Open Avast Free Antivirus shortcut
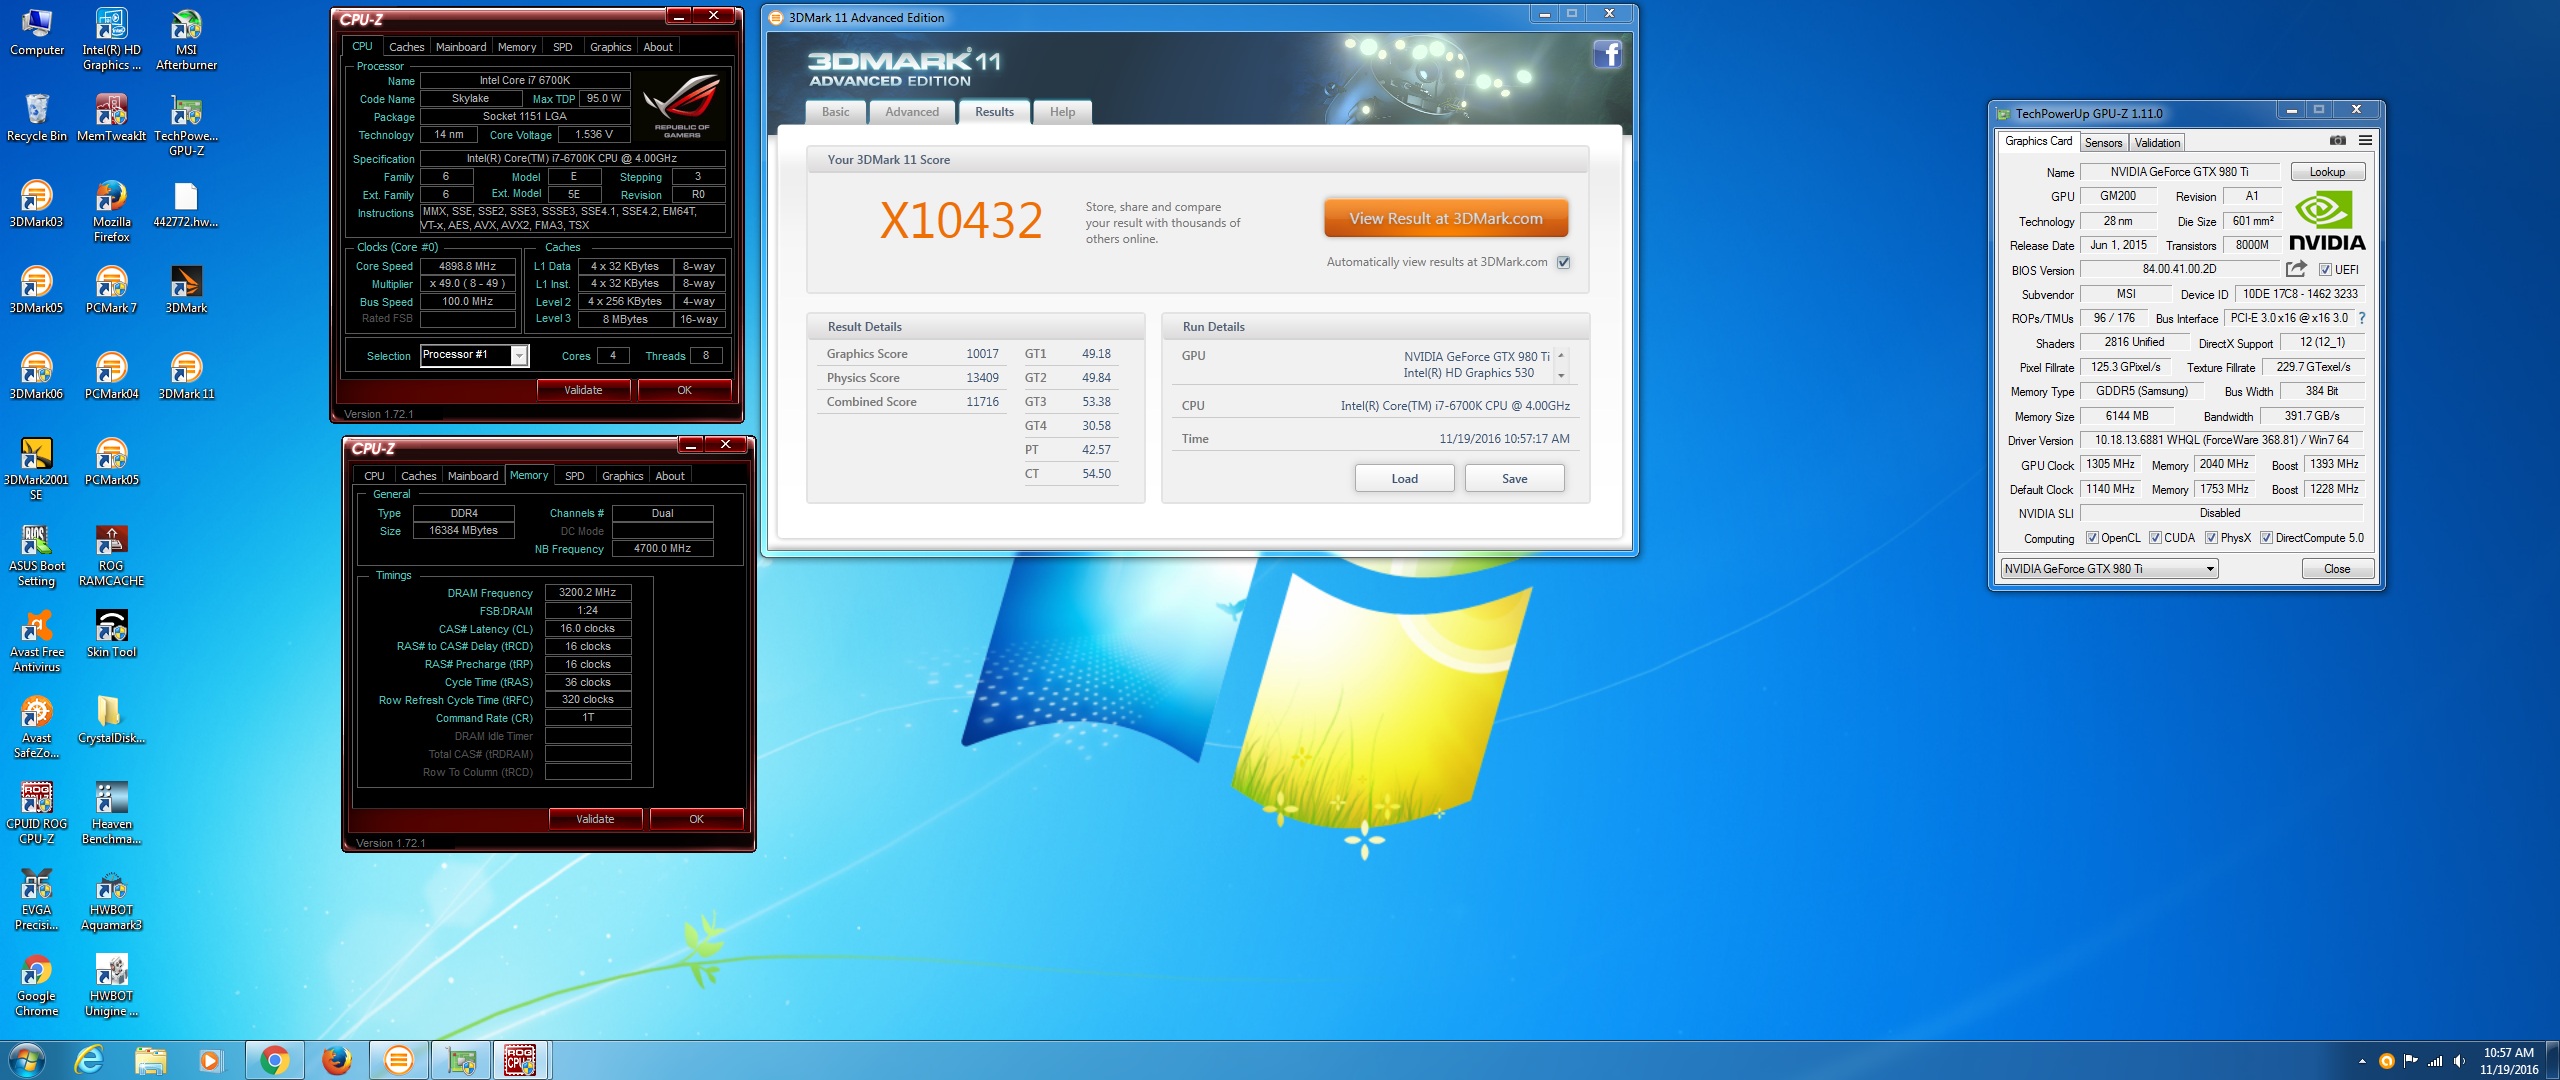The height and width of the screenshot is (1080, 2560). click(x=37, y=641)
